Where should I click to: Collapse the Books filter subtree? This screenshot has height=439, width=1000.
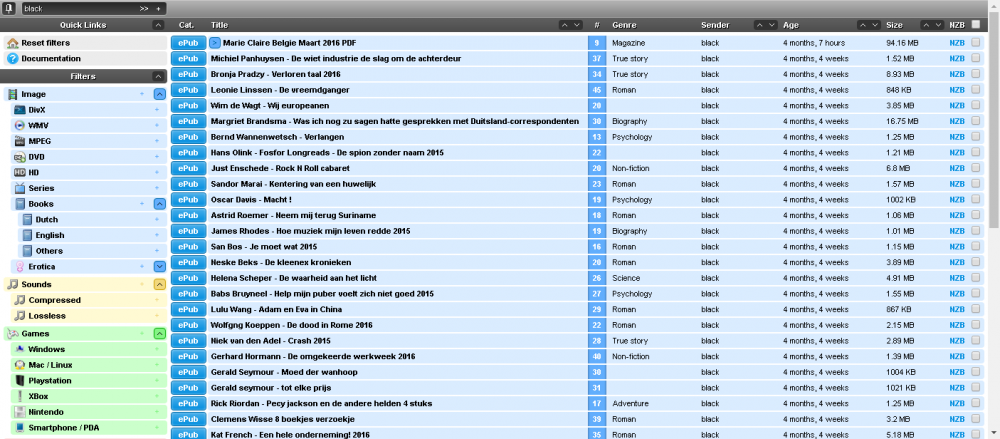coord(158,204)
